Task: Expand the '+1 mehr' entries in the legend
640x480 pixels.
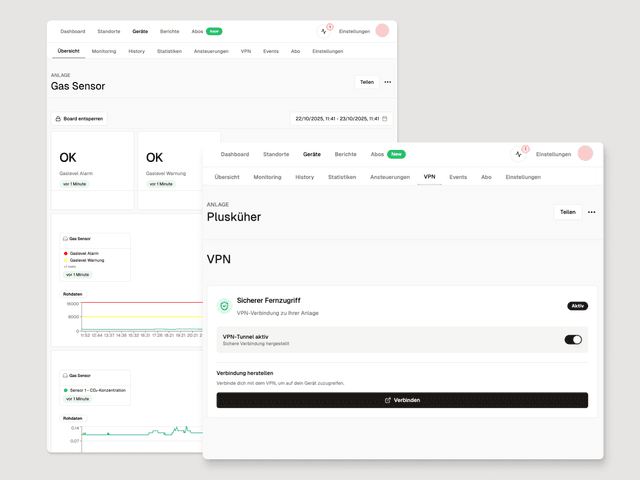Action: tap(69, 267)
